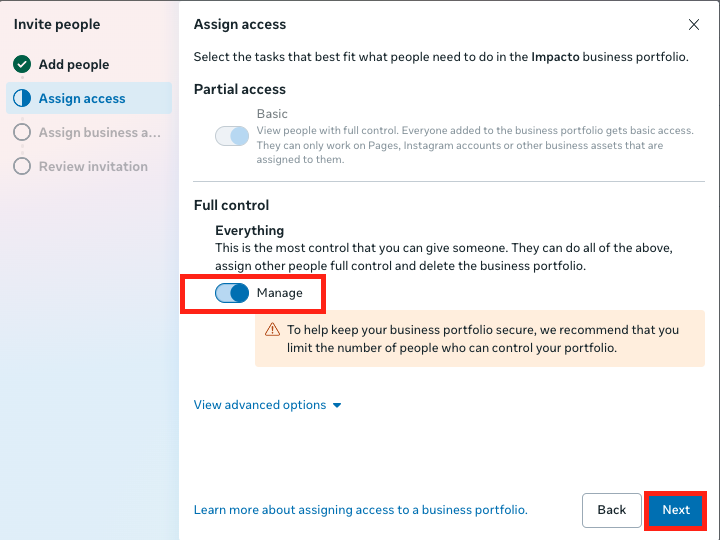
Task: Click the arrow next to View advanced options
Action: pyautogui.click(x=337, y=405)
